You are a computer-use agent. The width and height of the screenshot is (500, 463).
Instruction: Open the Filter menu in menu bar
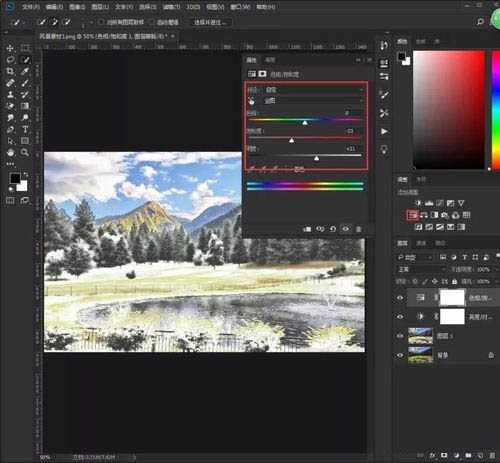(x=171, y=7)
